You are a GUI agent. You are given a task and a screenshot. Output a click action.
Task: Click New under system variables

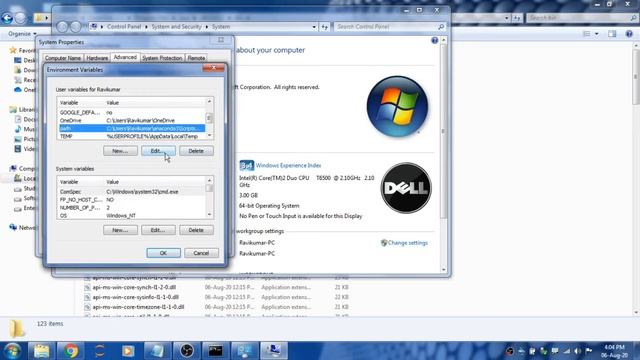pyautogui.click(x=120, y=230)
